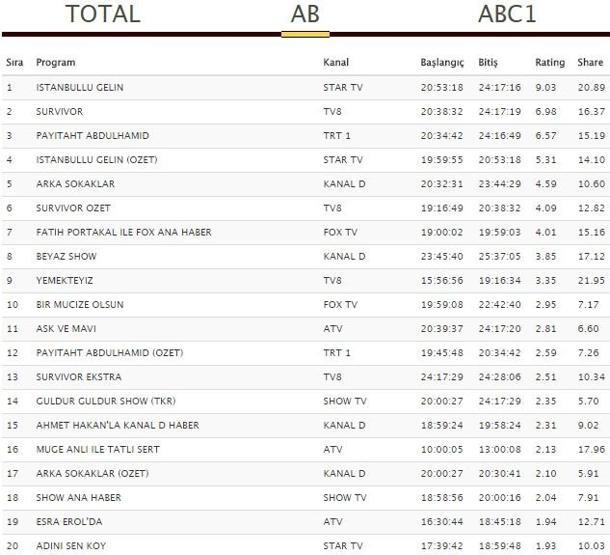Select the YEMEKTEYIZ program name
This screenshot has width=610, height=555.
[65, 280]
